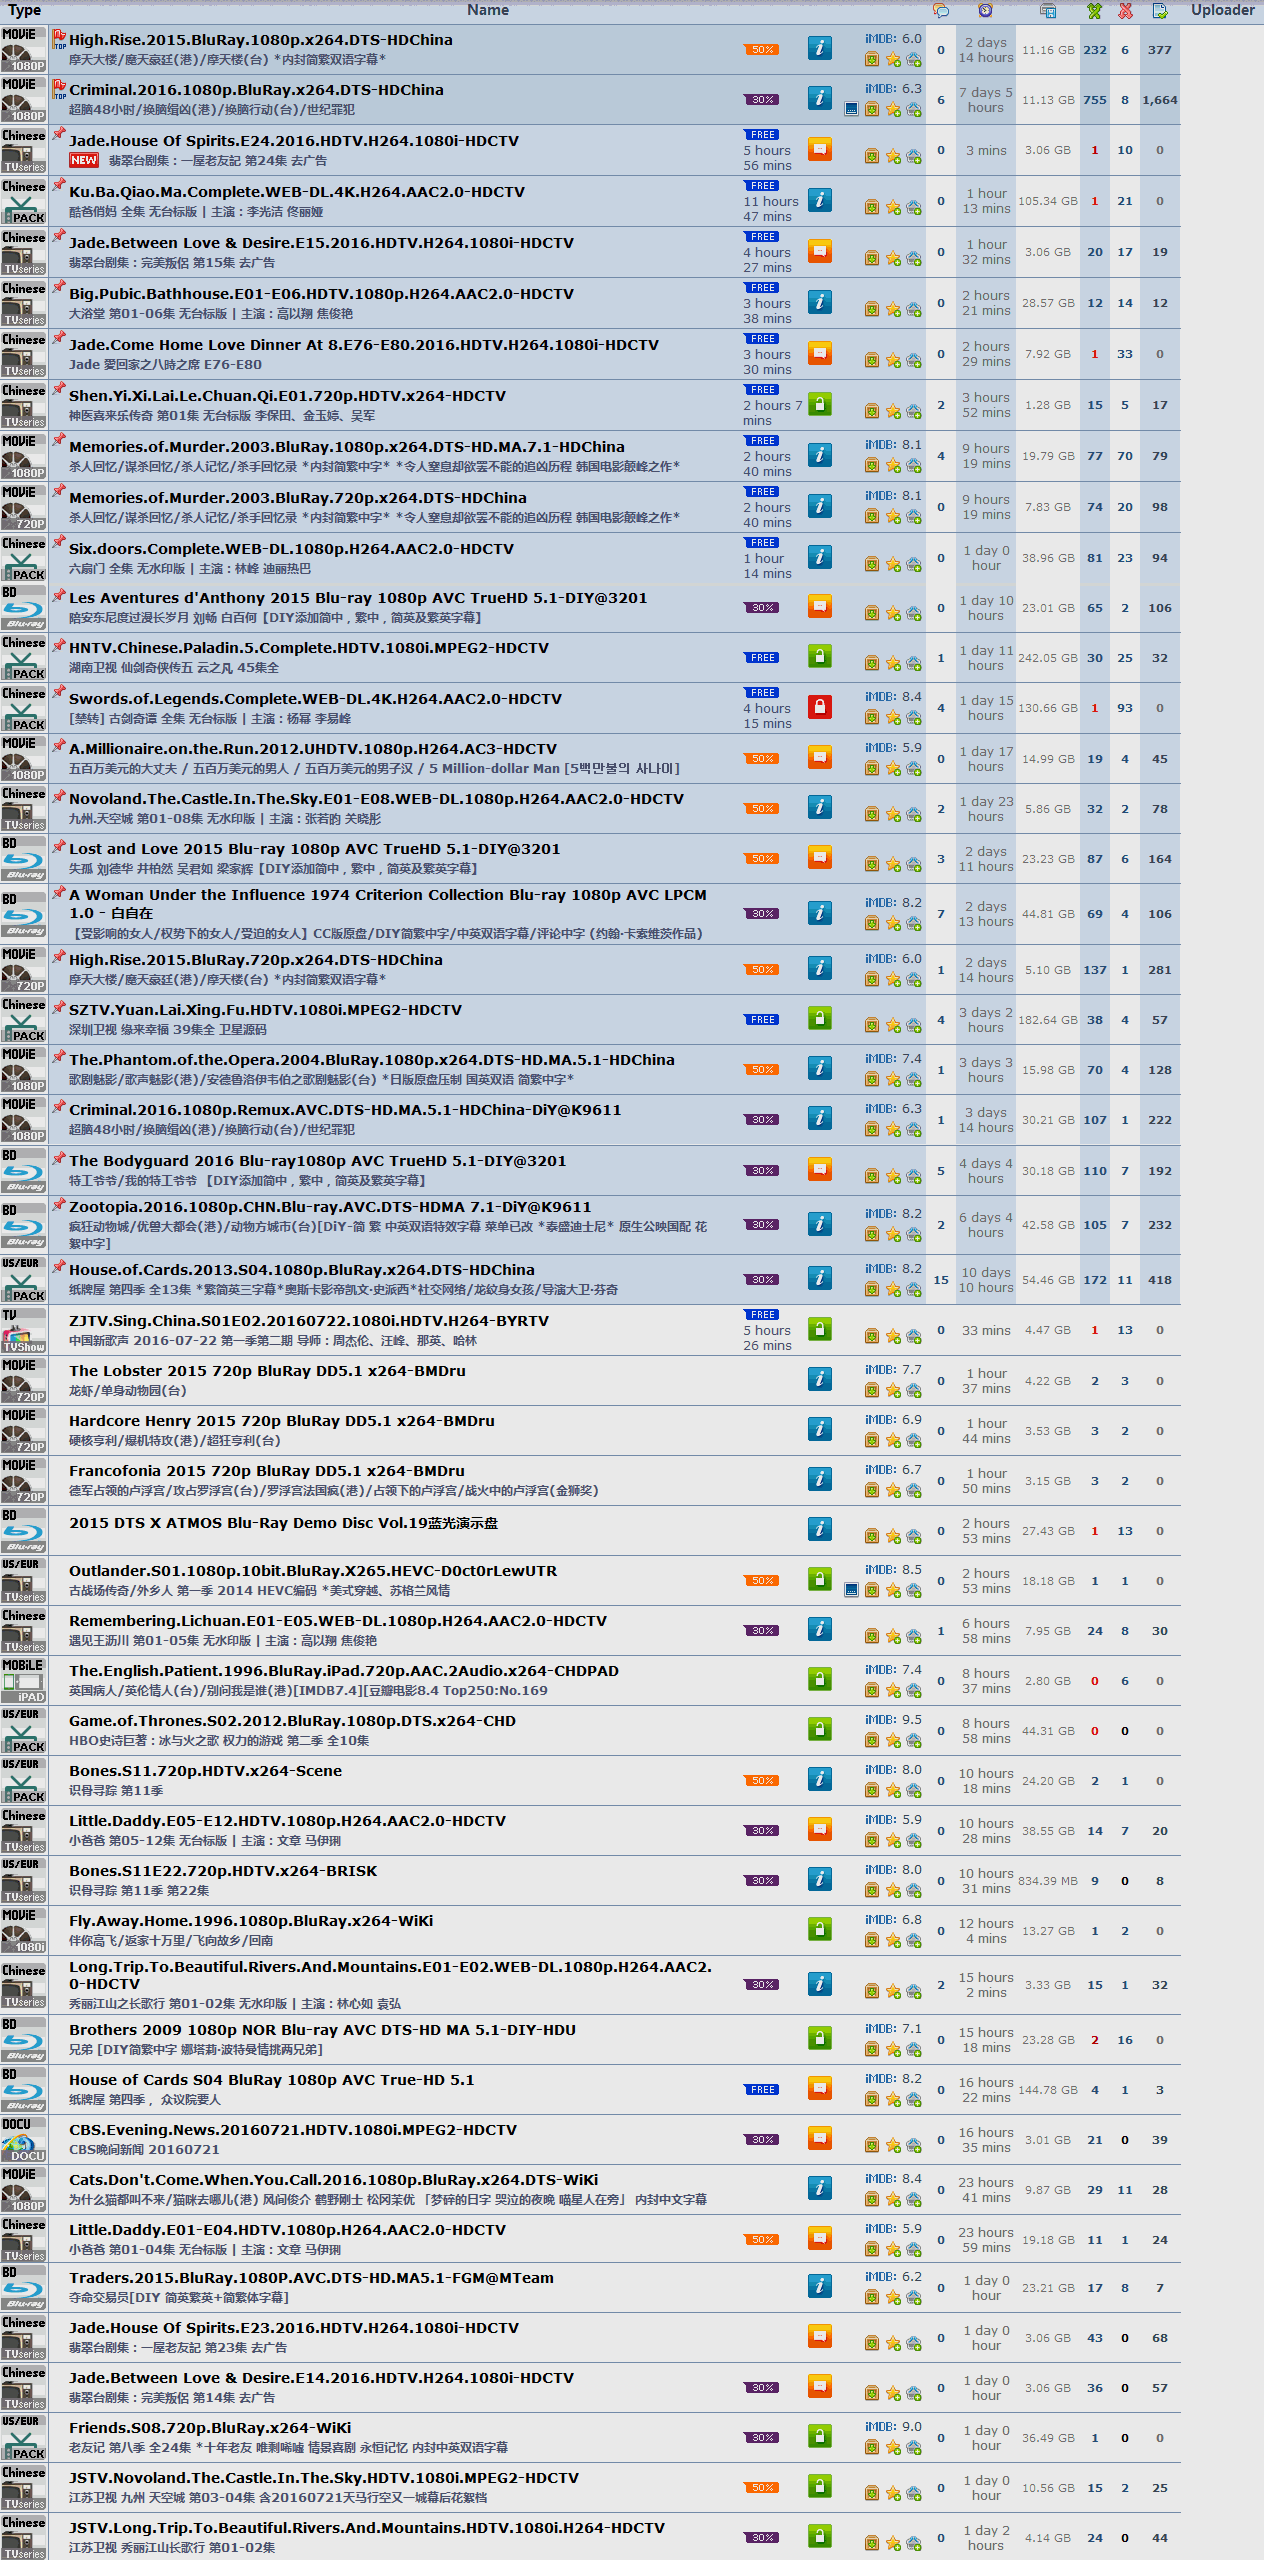Sort torrents by size disk header icon
The image size is (1264, 2560).
(1048, 11)
